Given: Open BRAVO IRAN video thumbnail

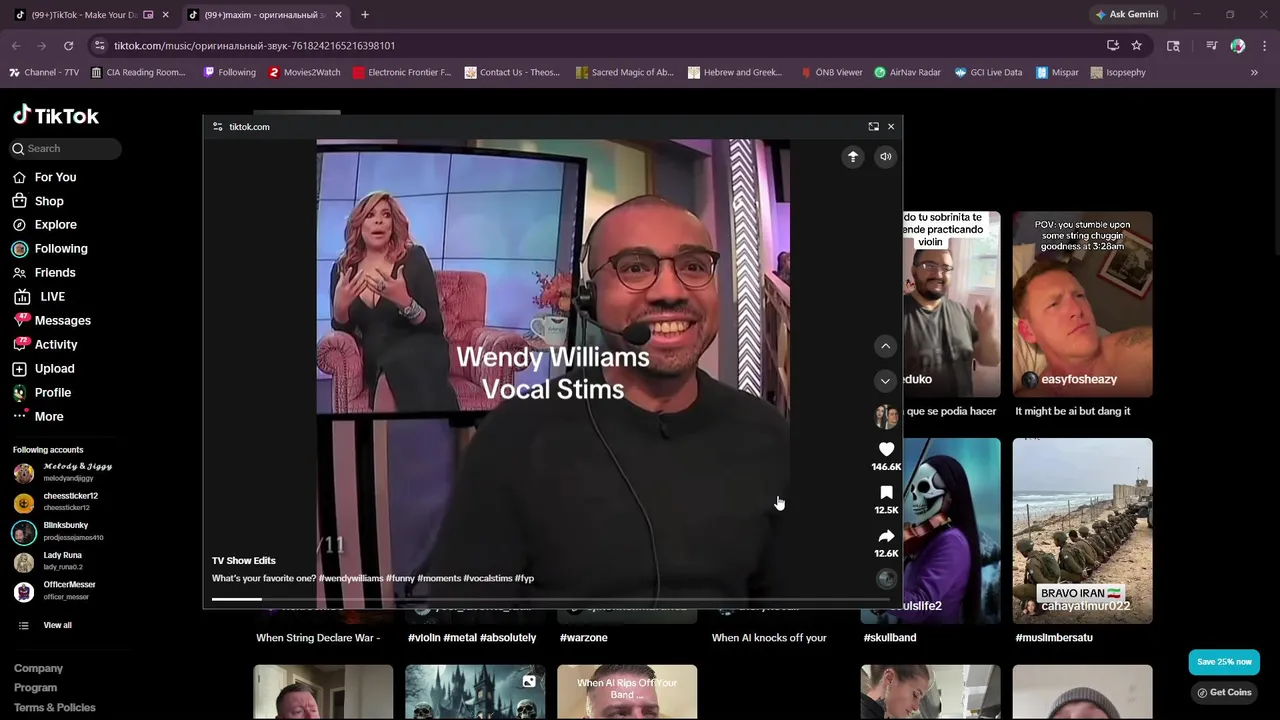Looking at the screenshot, I should pos(1082,531).
